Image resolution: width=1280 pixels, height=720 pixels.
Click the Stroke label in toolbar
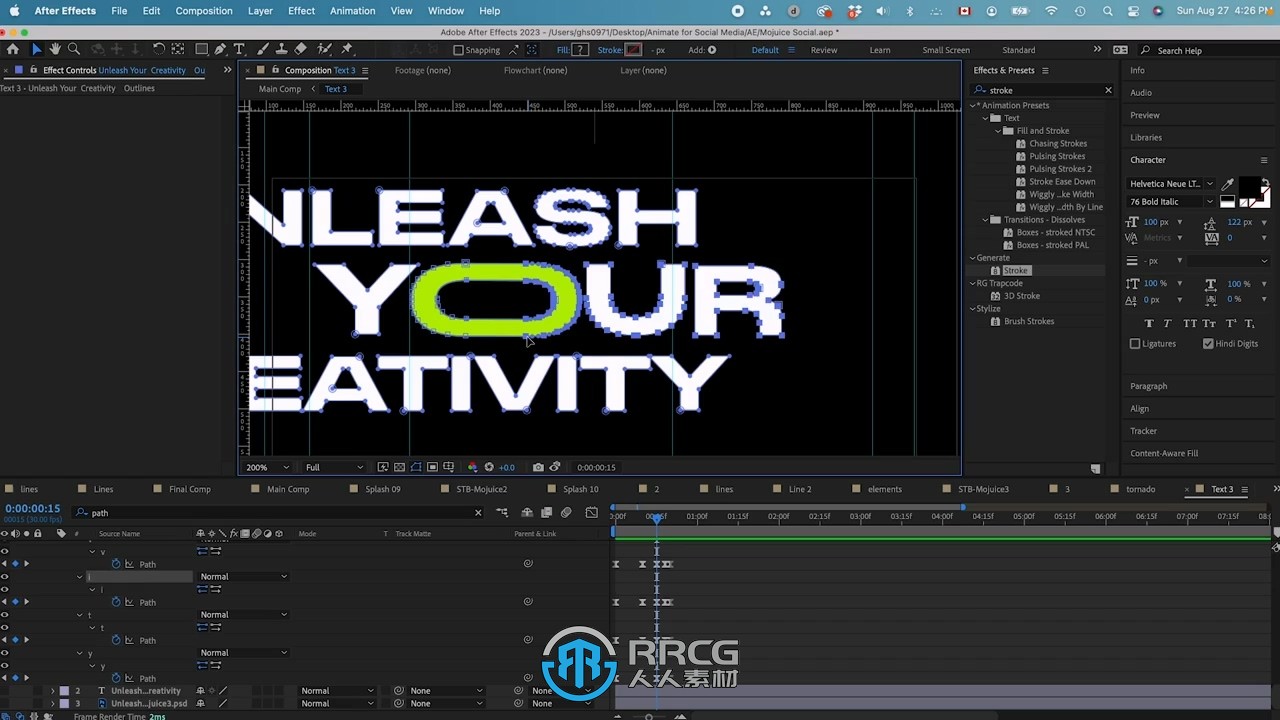coord(610,50)
